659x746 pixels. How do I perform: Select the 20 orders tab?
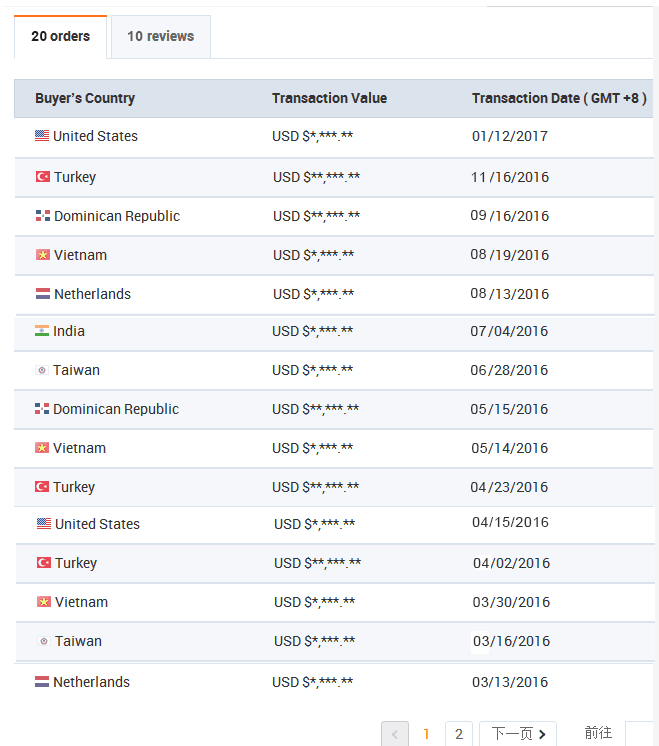(x=60, y=37)
